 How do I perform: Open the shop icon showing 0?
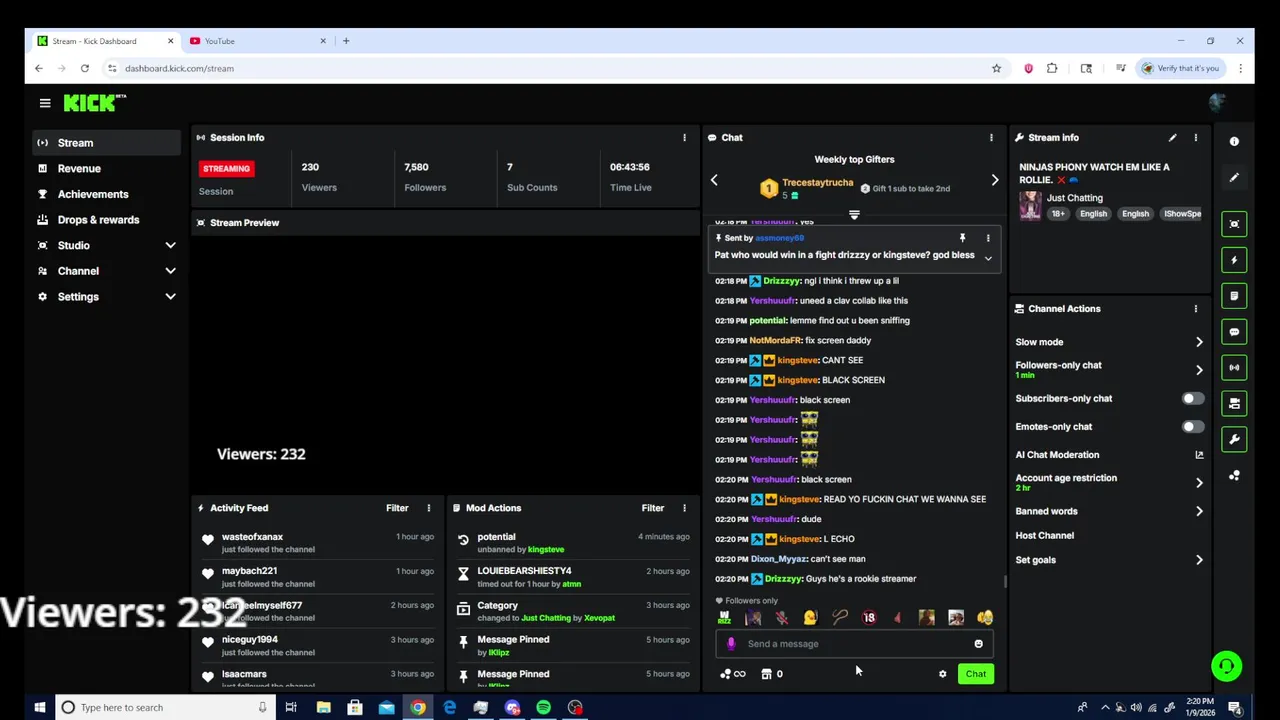coord(771,674)
